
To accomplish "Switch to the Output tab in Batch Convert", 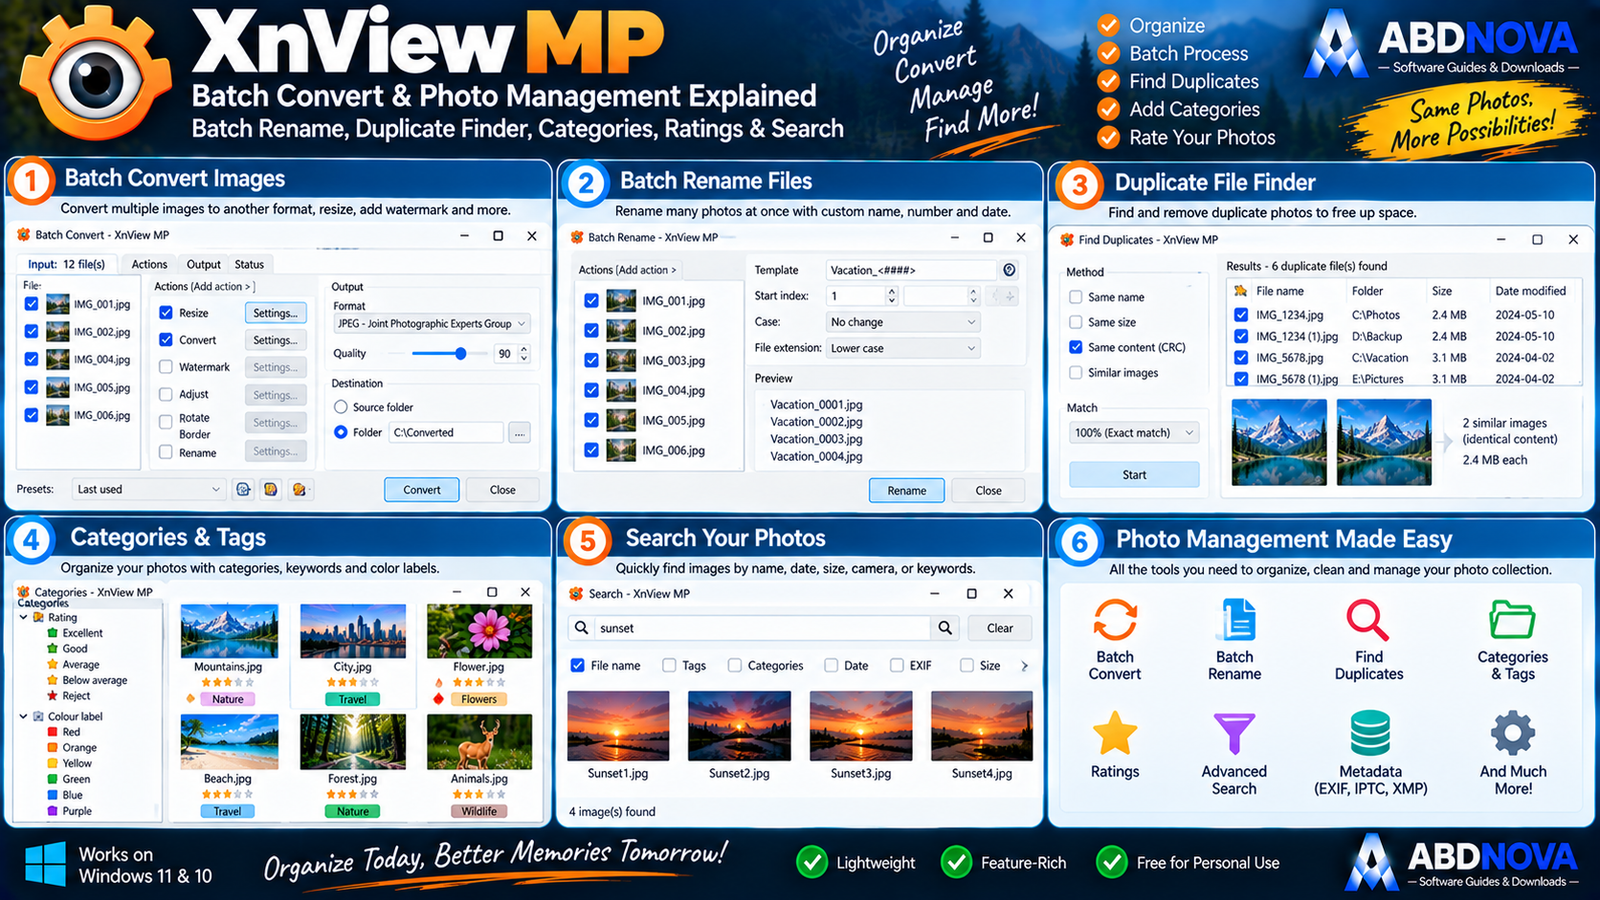I will 203,264.
